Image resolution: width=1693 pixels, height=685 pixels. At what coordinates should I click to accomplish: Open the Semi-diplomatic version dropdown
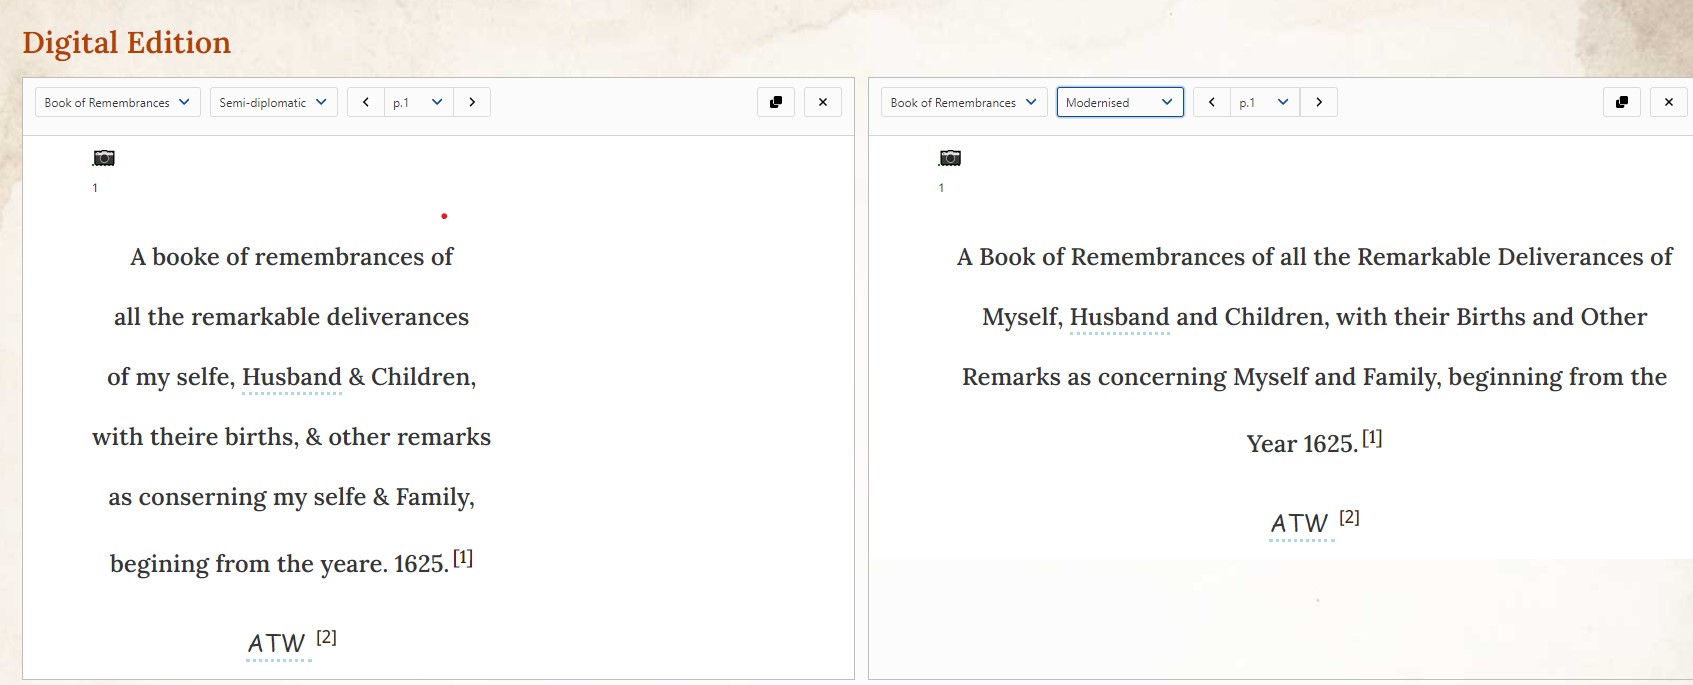tap(273, 102)
